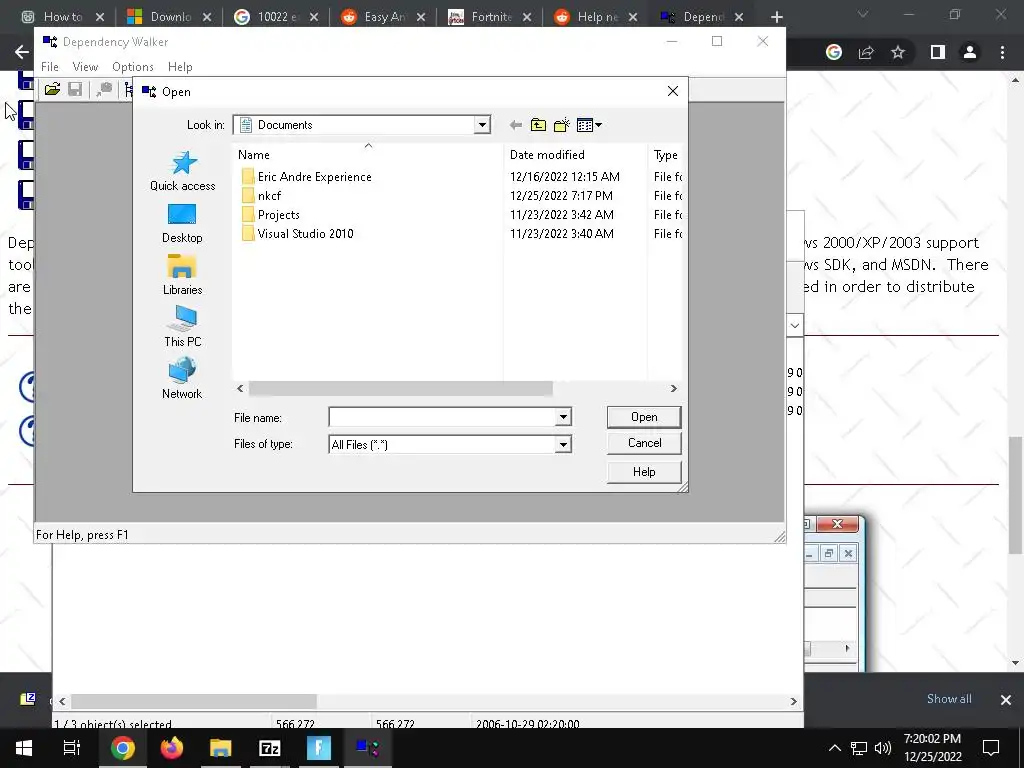Click the Chrome back arrow

click(22, 52)
